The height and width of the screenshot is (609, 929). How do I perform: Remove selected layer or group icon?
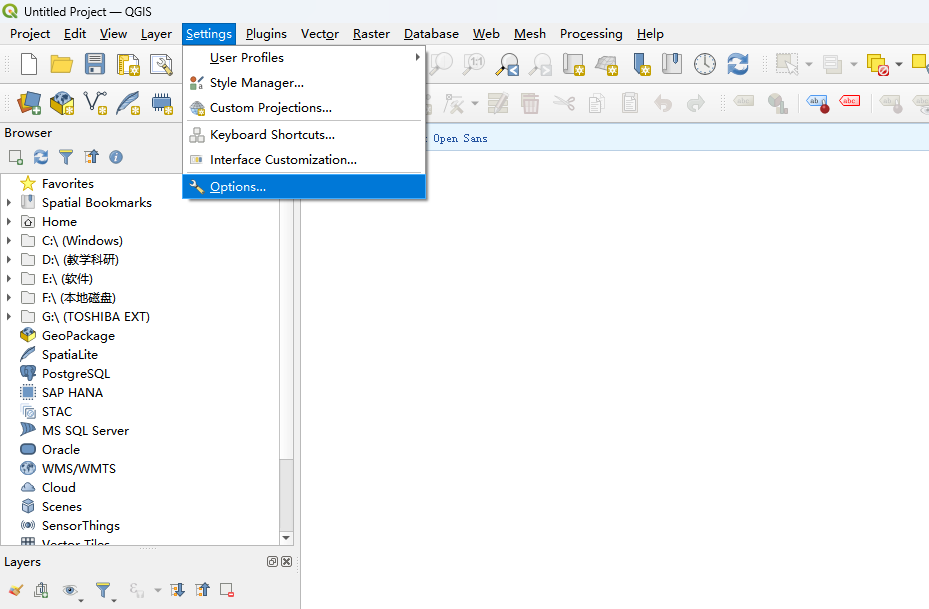click(x=227, y=590)
